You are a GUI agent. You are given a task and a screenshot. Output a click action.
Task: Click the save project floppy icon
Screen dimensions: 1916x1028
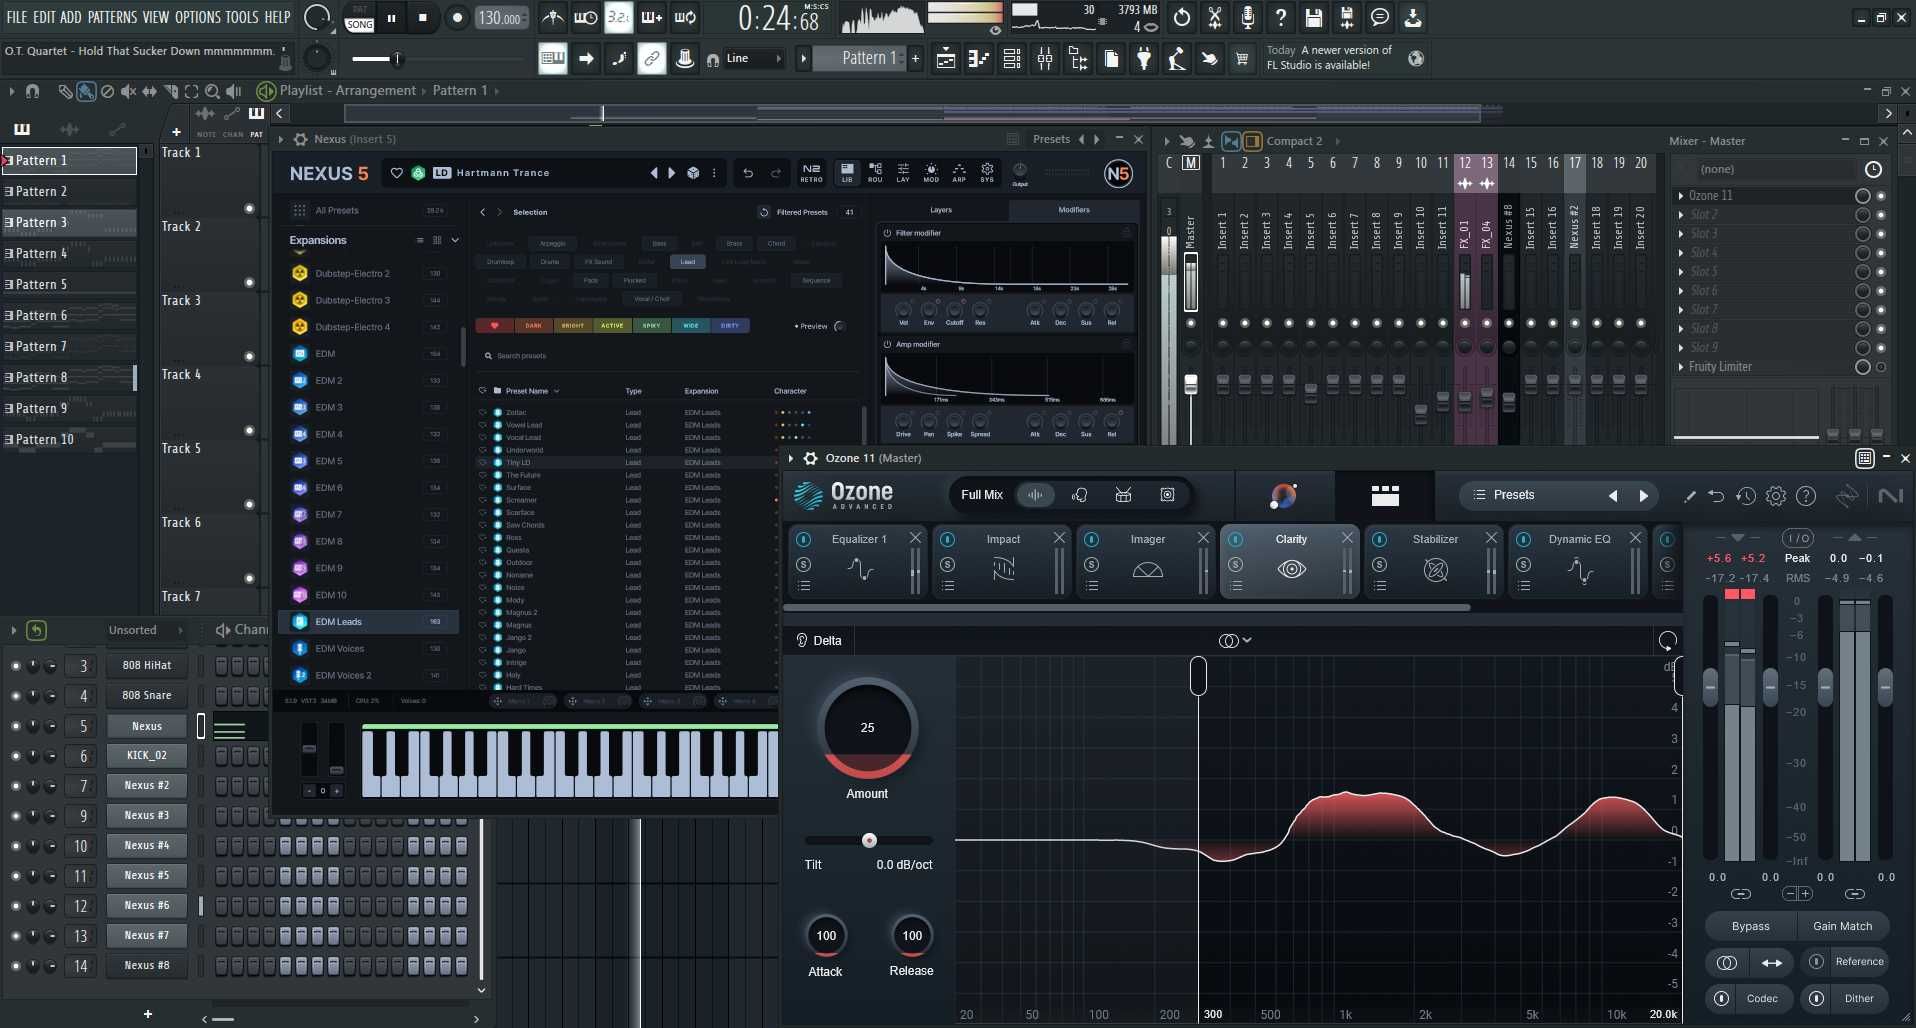1314,18
